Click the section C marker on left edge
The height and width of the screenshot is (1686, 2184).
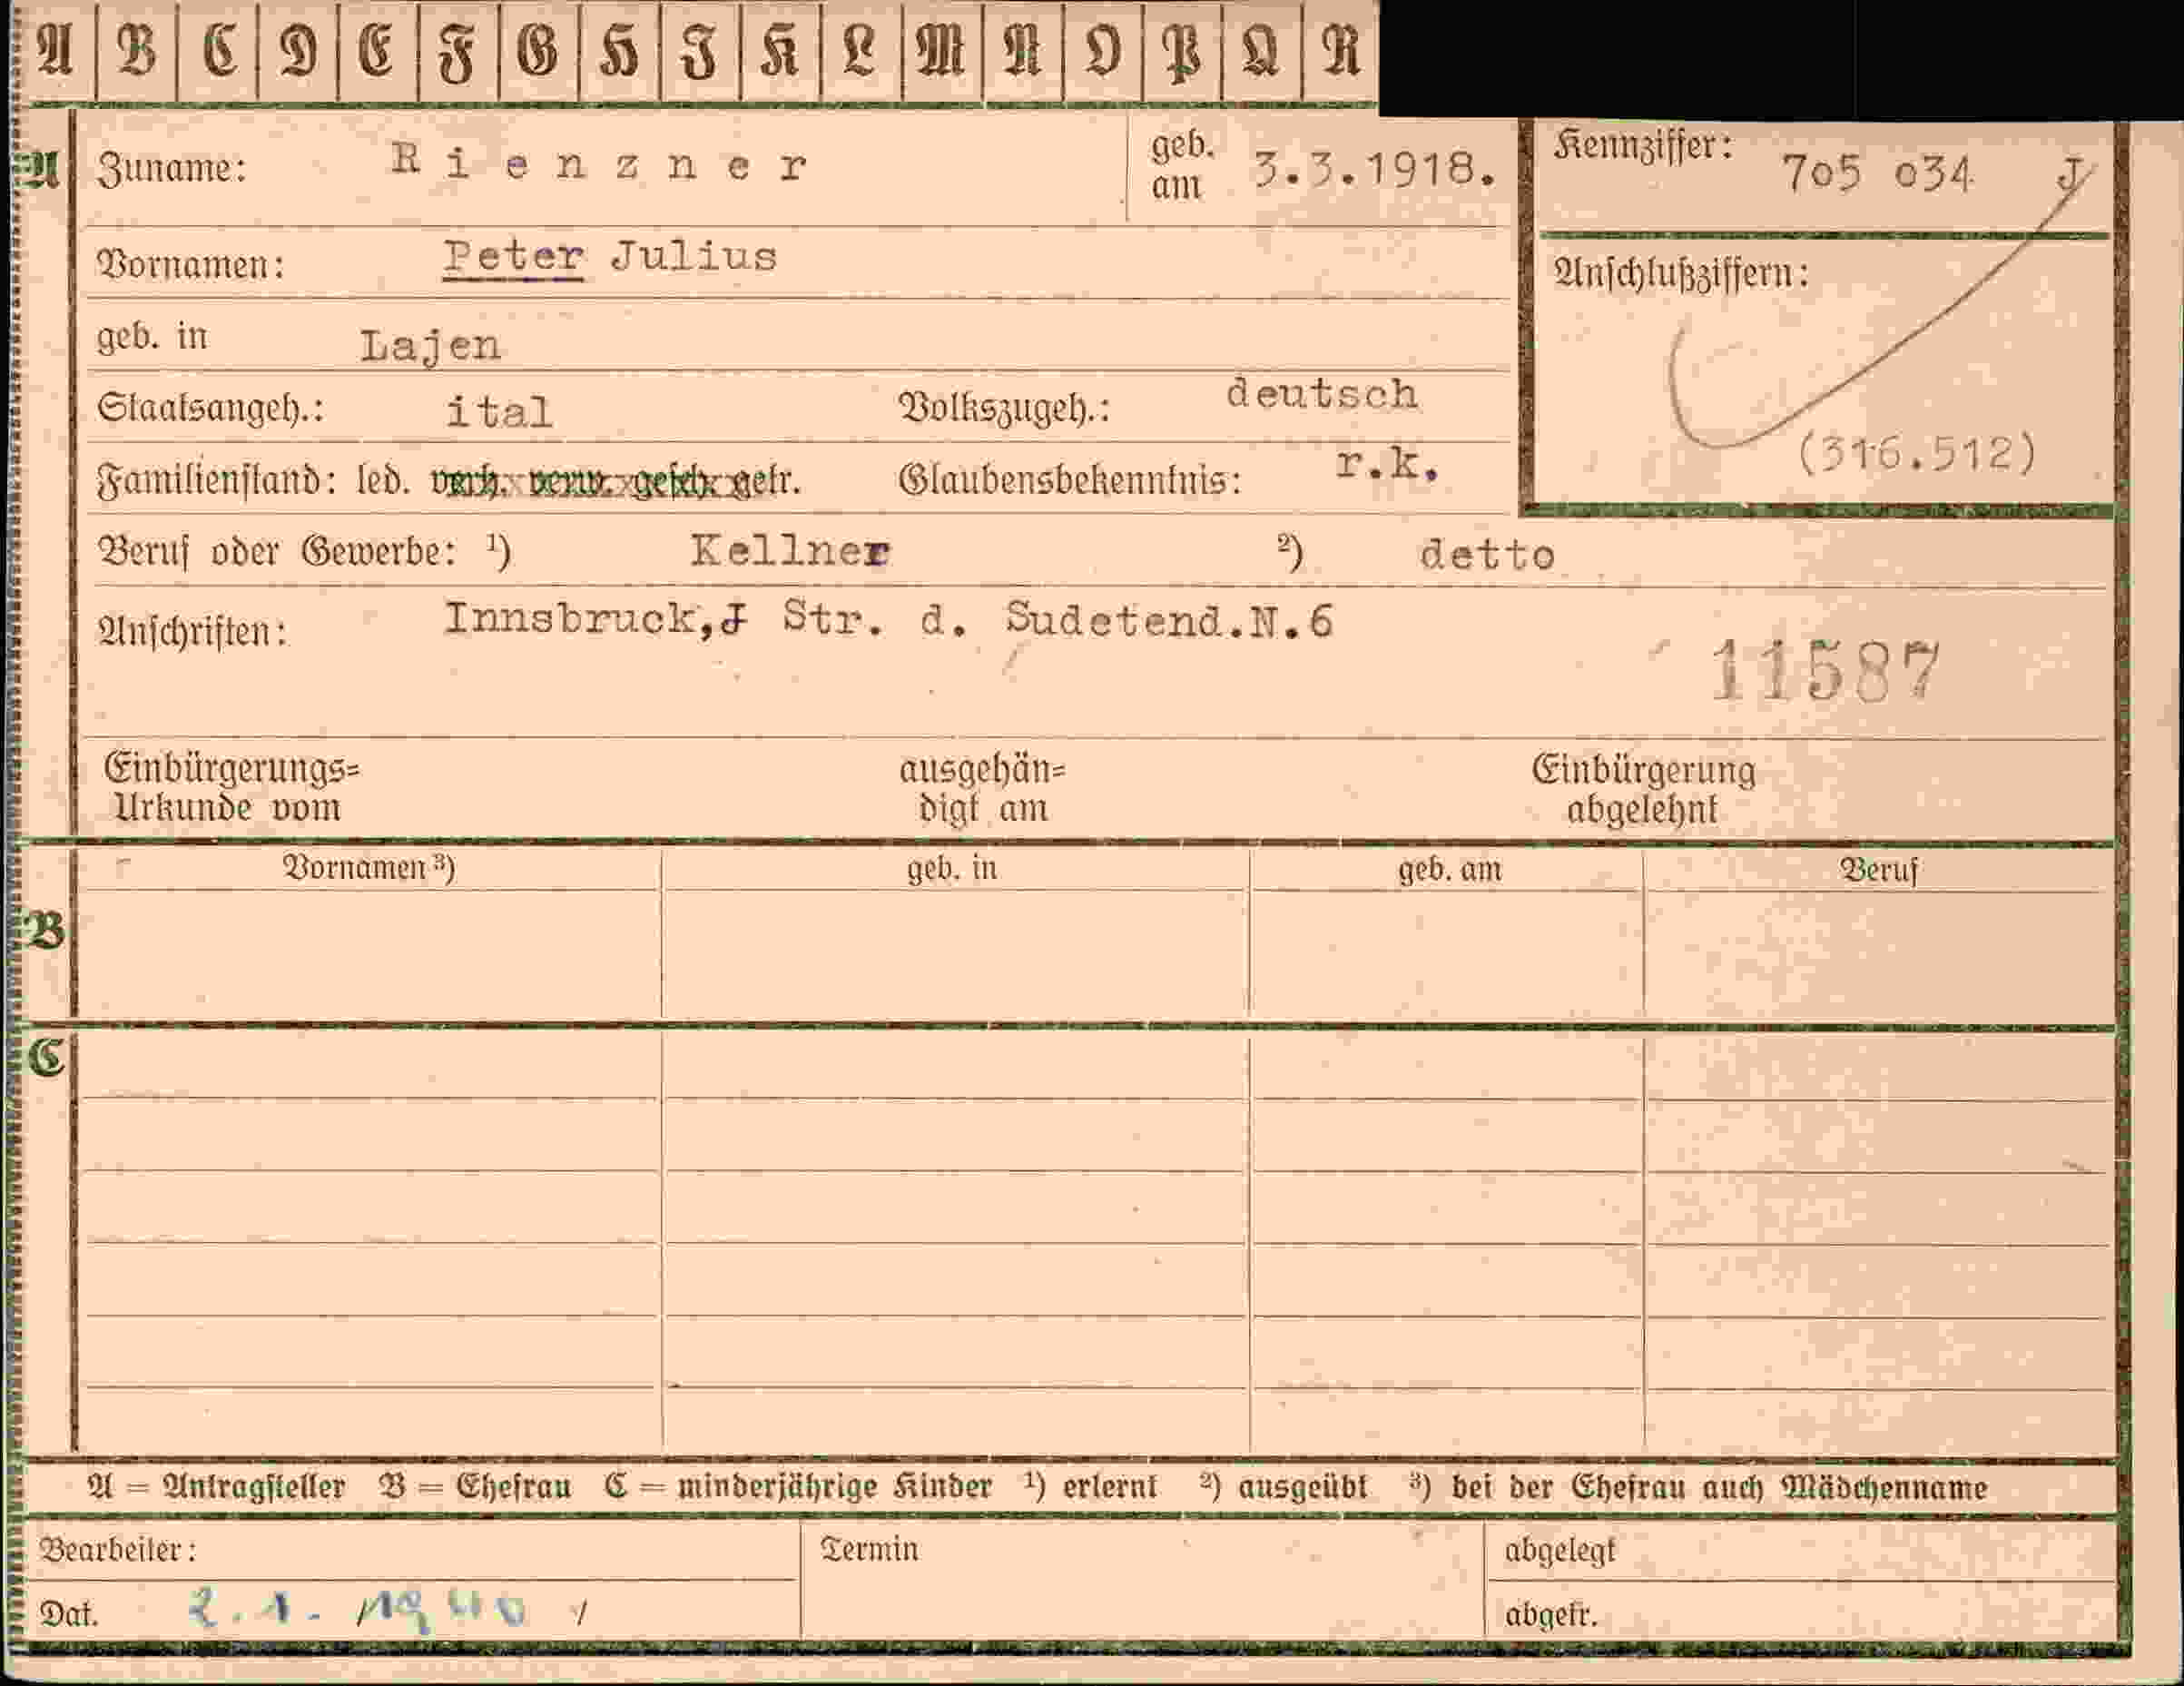pyautogui.click(x=46, y=1057)
